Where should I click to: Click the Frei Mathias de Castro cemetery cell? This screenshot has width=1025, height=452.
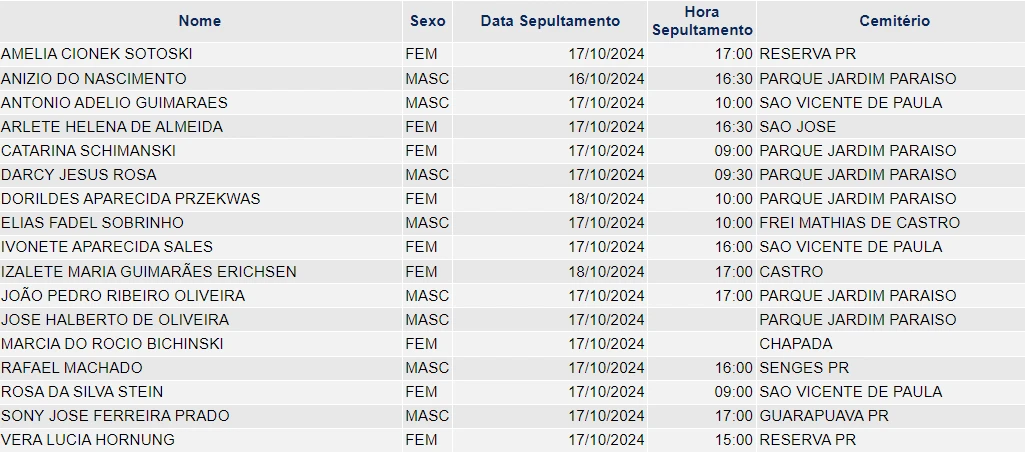coord(859,223)
